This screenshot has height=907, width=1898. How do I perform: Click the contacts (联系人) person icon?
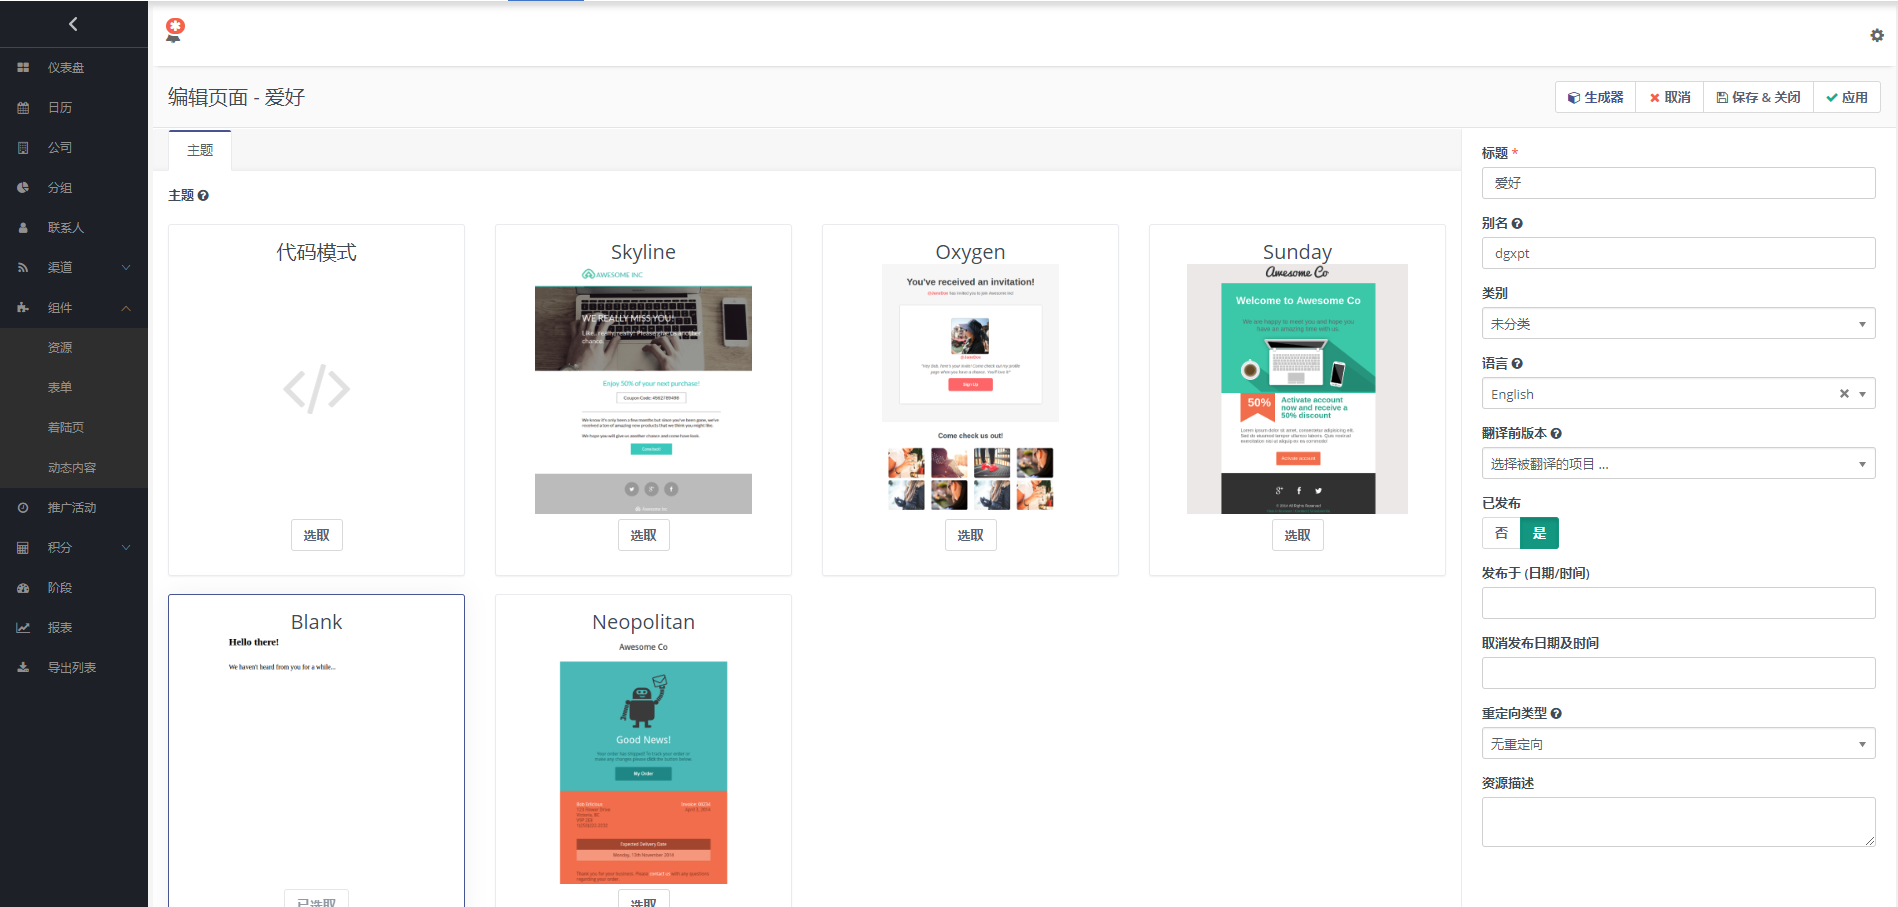23,228
